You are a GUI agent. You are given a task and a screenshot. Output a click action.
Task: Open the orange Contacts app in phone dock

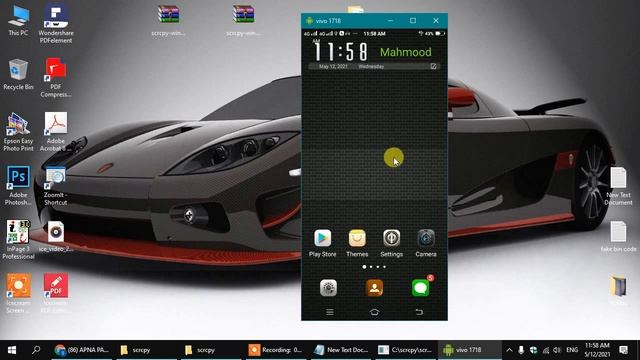[x=374, y=288]
